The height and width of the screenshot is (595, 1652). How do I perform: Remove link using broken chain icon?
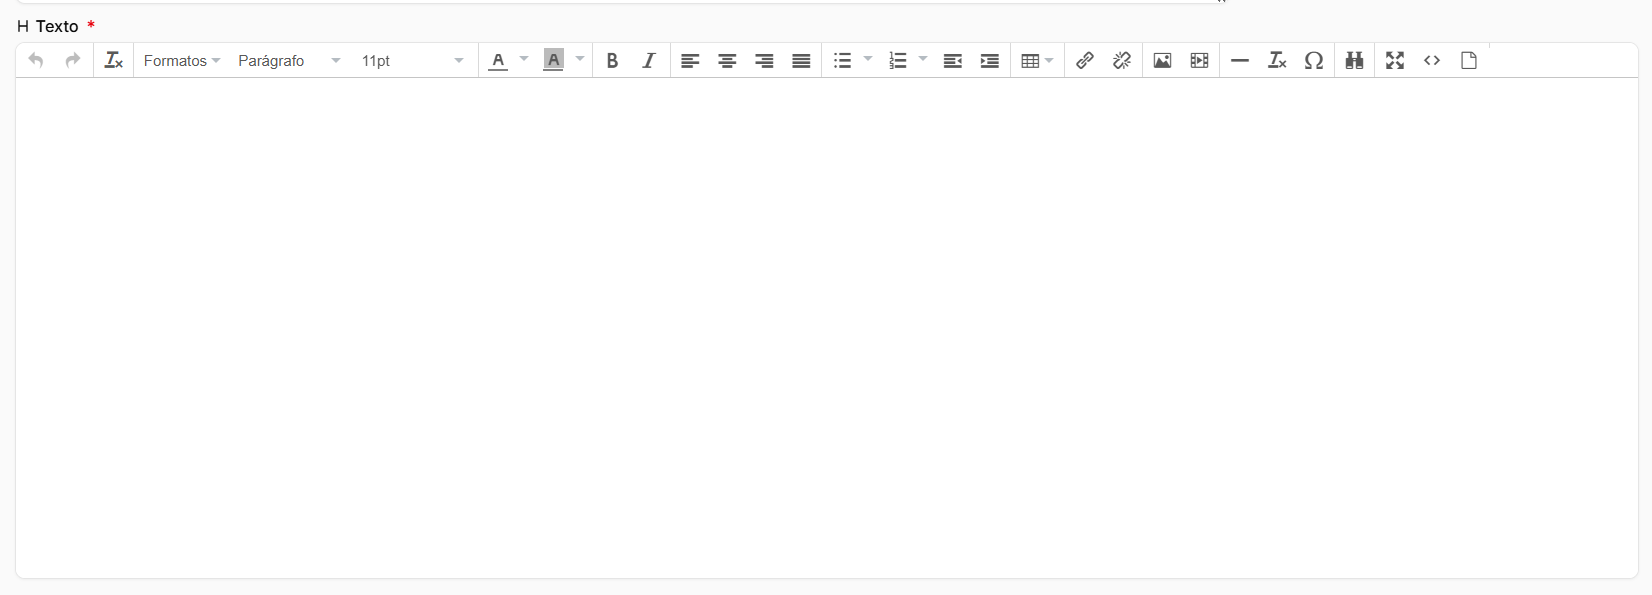pos(1122,61)
